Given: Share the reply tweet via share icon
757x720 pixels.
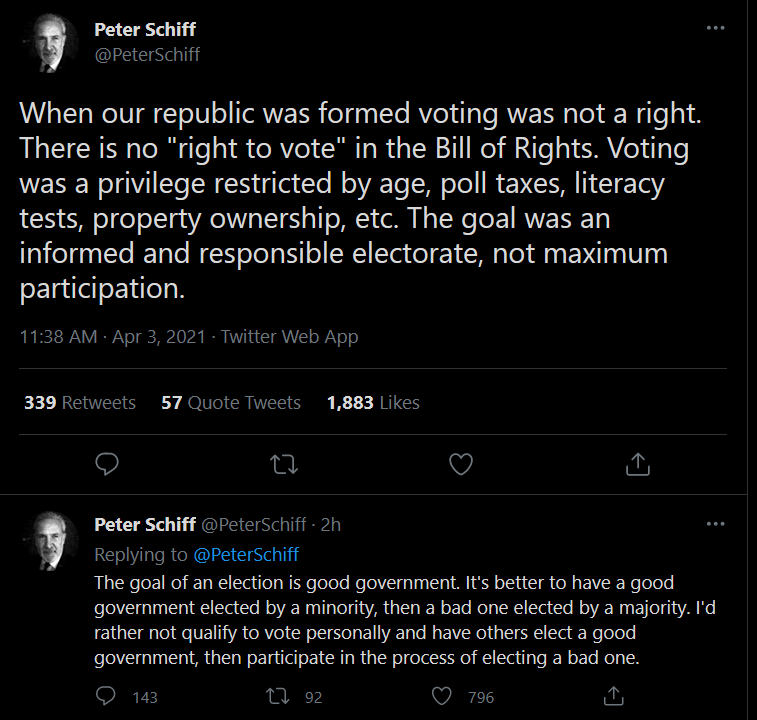Looking at the screenshot, I should (614, 696).
